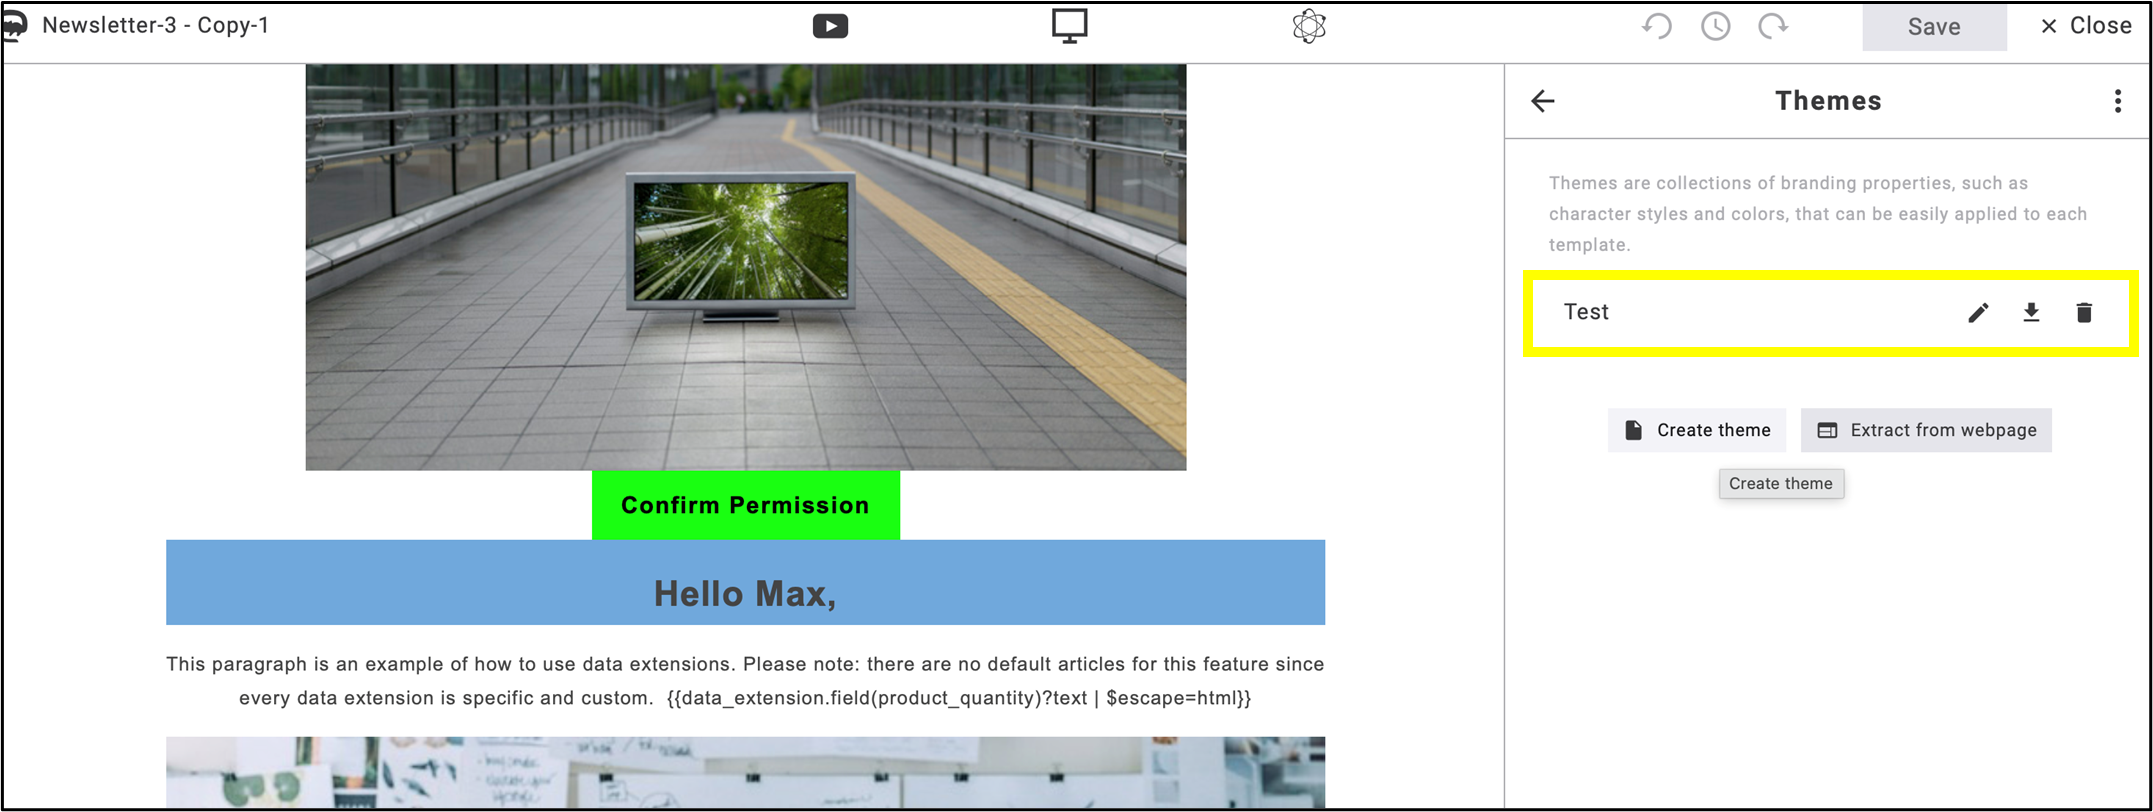This screenshot has height=812, width=2153.
Task: Go back using Themes panel arrow
Action: coord(1543,101)
